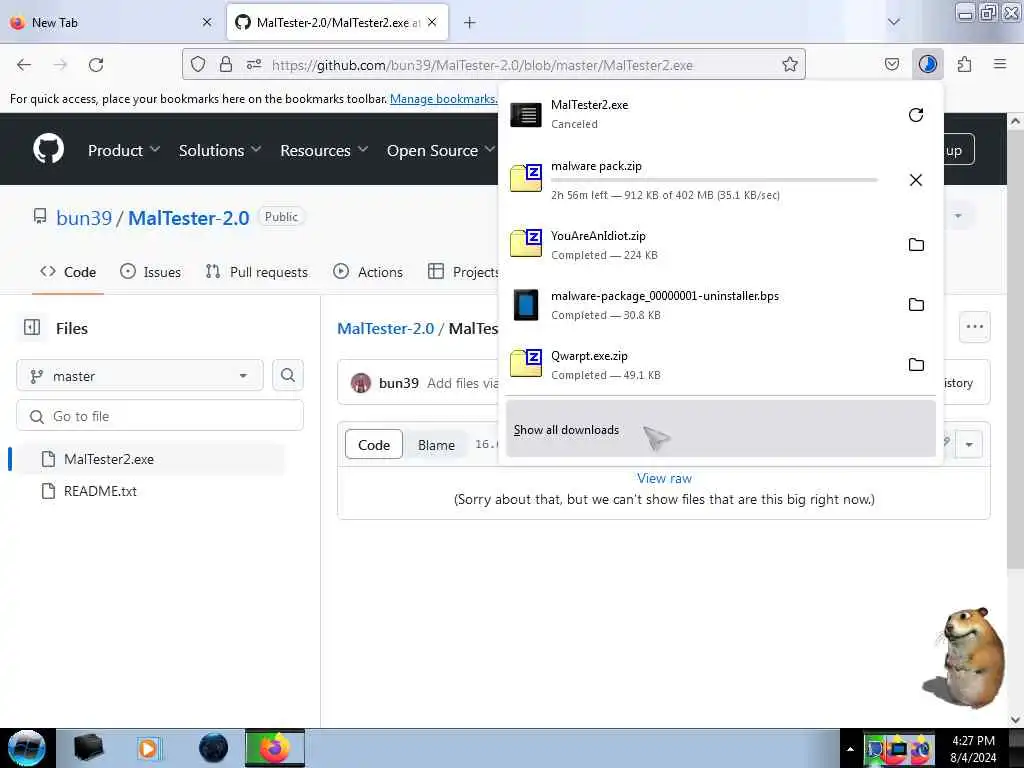The height and width of the screenshot is (768, 1024).
Task: Search files with the magnifier button
Action: tap(287, 375)
